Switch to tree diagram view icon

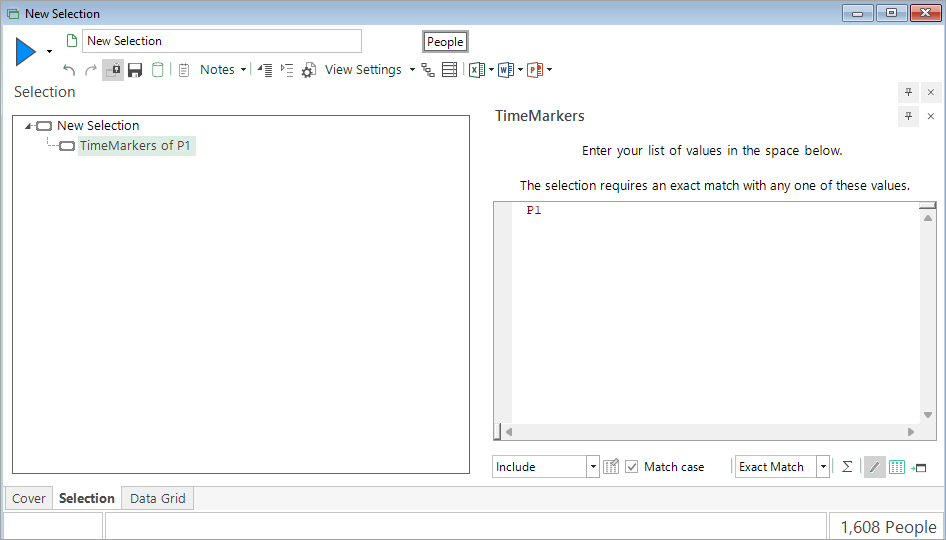click(428, 70)
